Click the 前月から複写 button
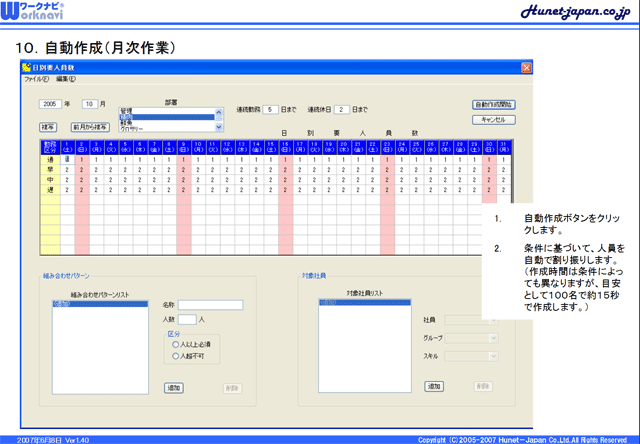The image size is (640, 444). click(91, 127)
